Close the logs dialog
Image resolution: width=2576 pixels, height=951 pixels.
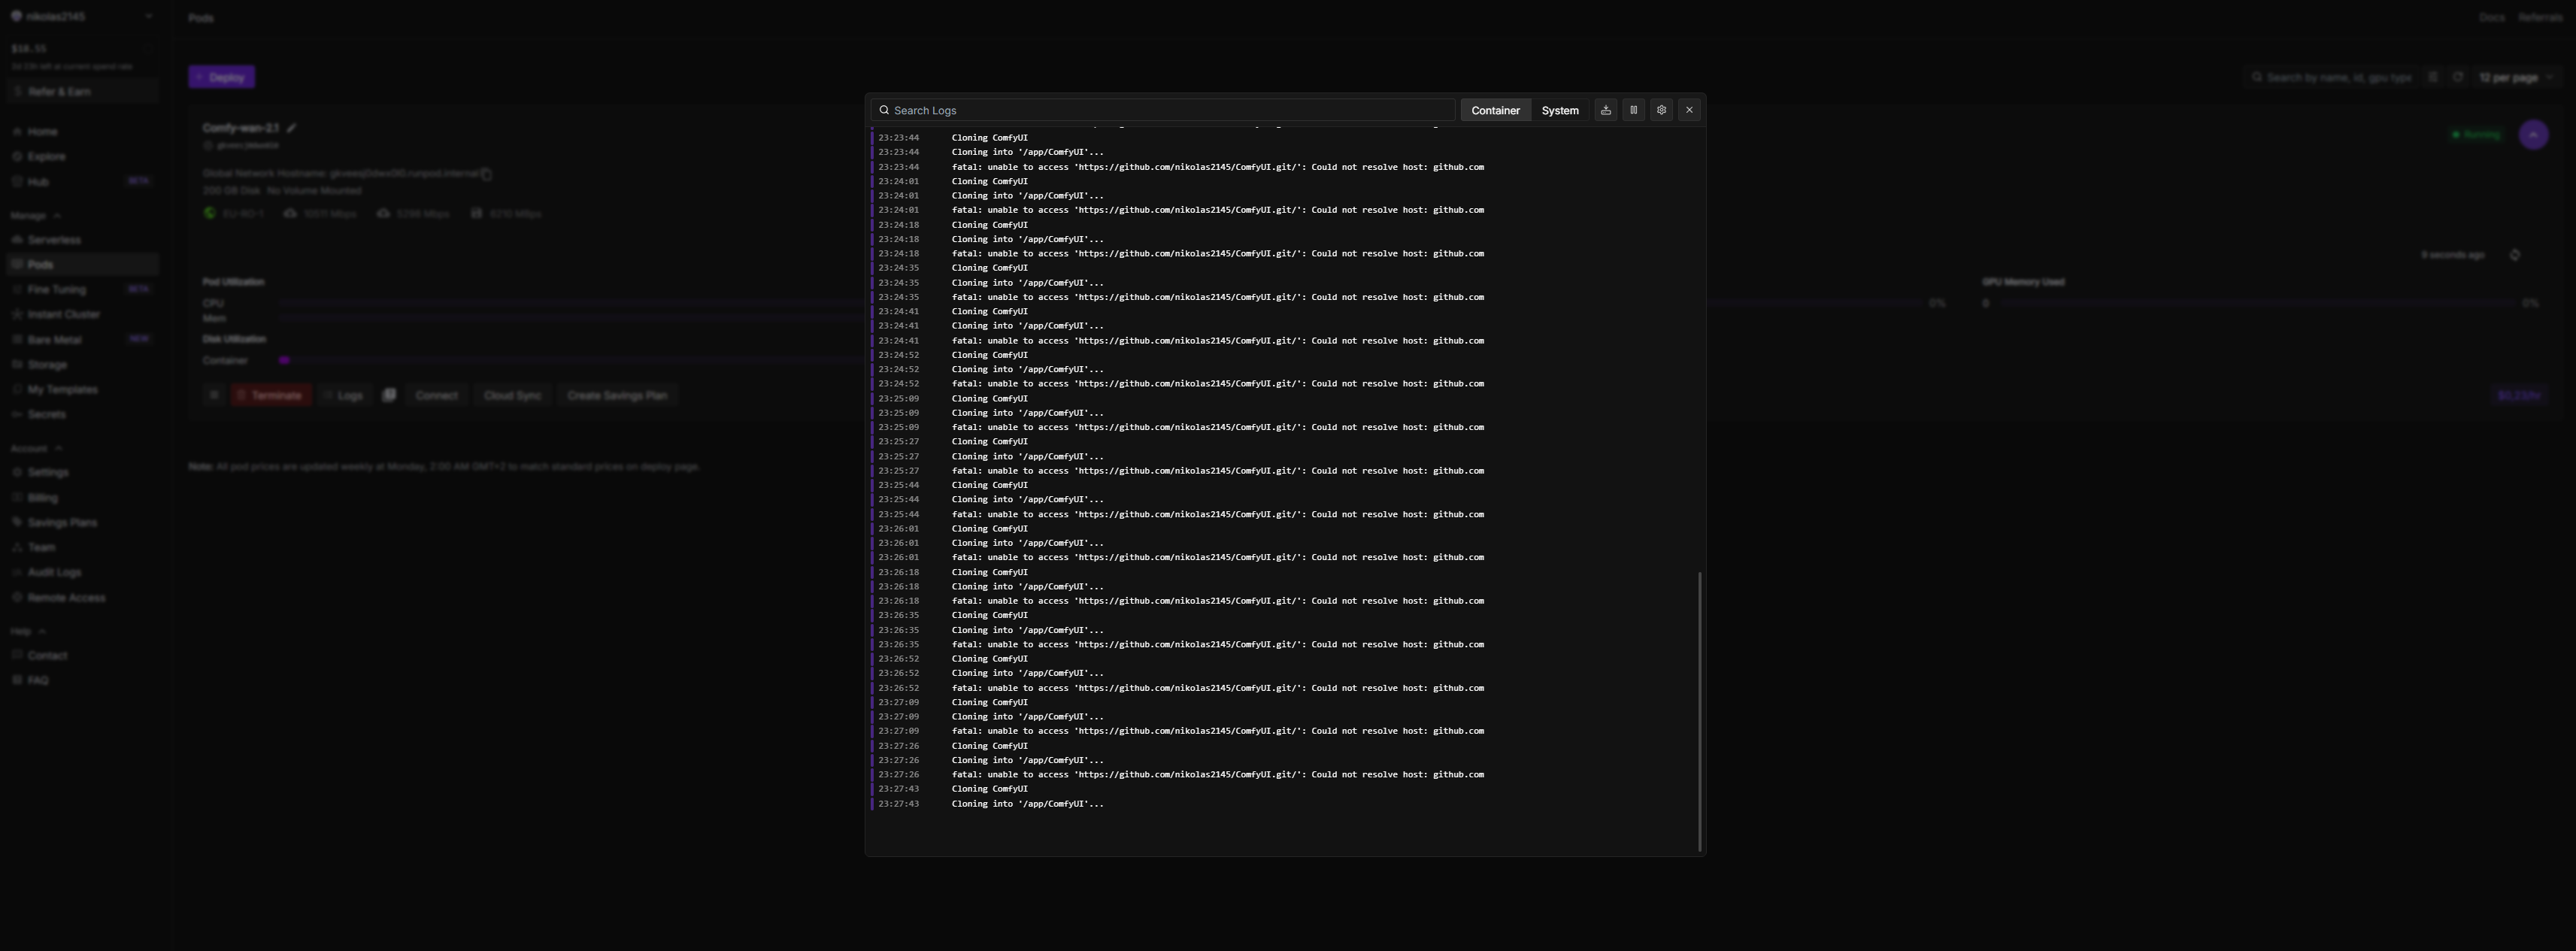coord(1689,110)
